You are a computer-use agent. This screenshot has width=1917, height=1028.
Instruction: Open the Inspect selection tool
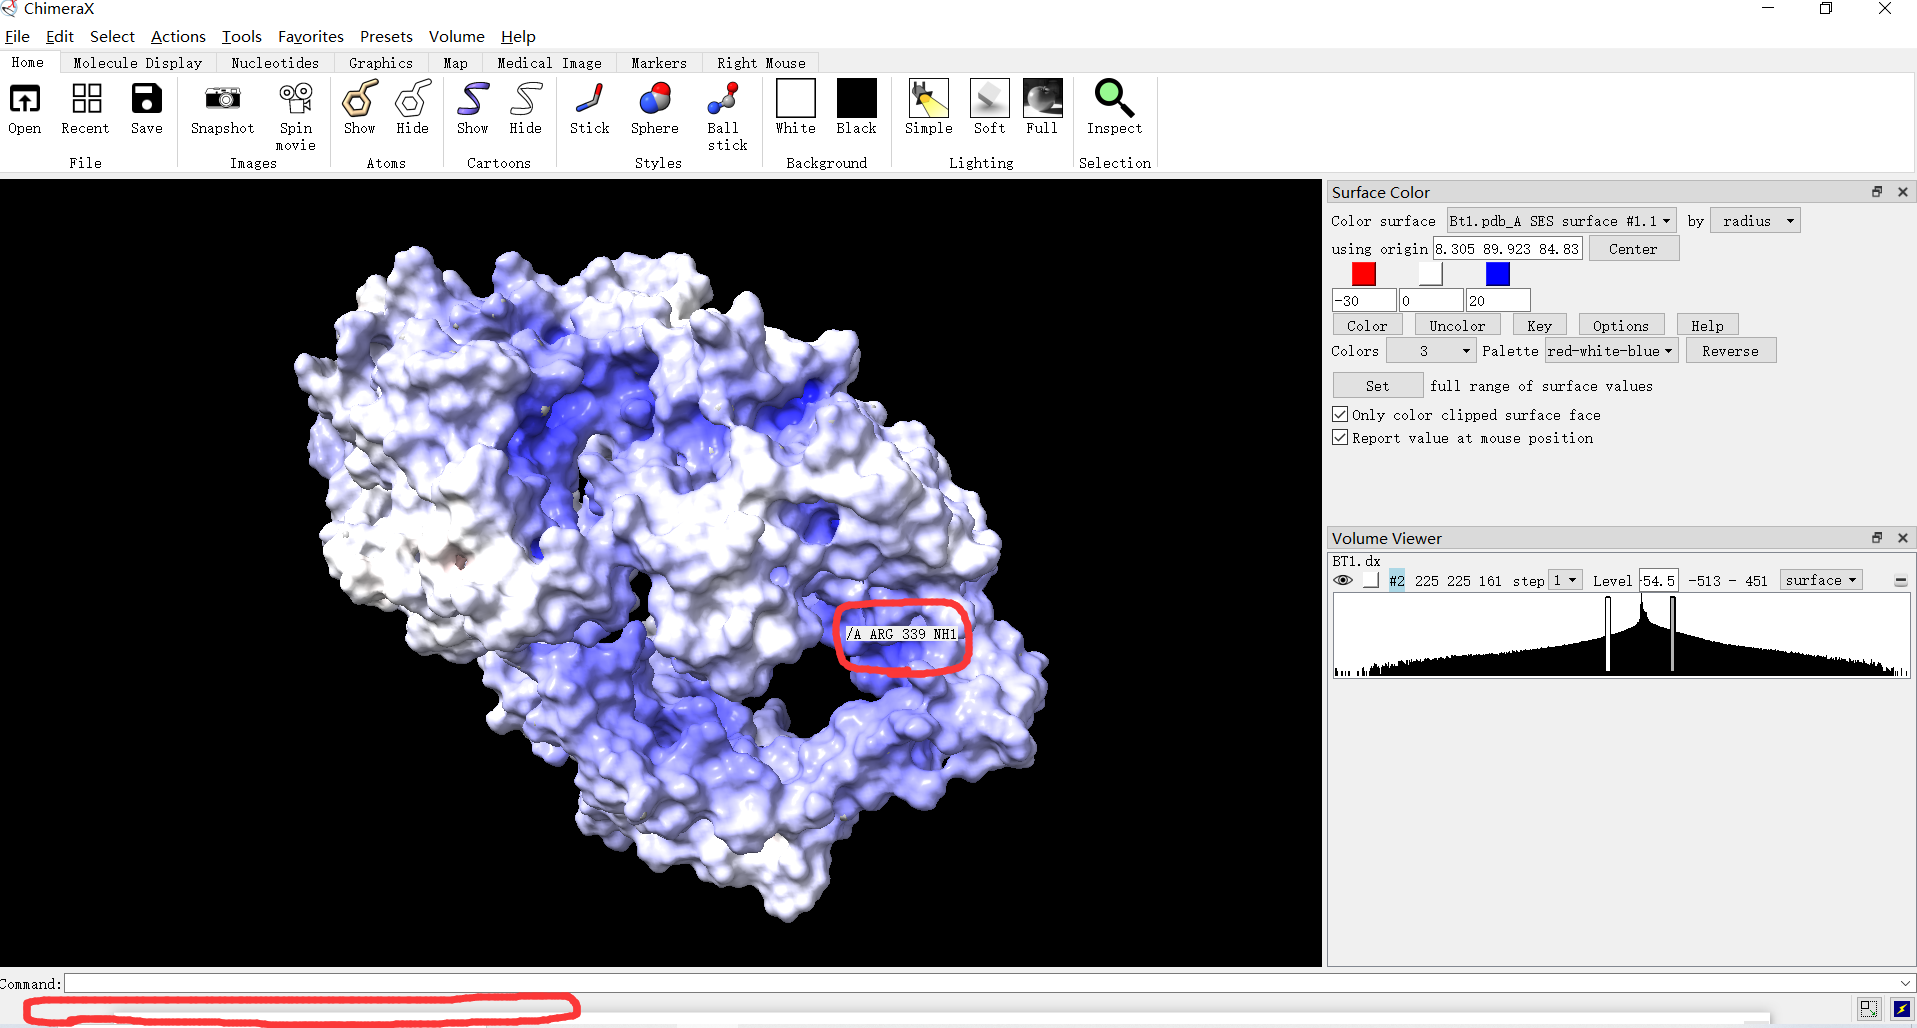(x=1113, y=100)
